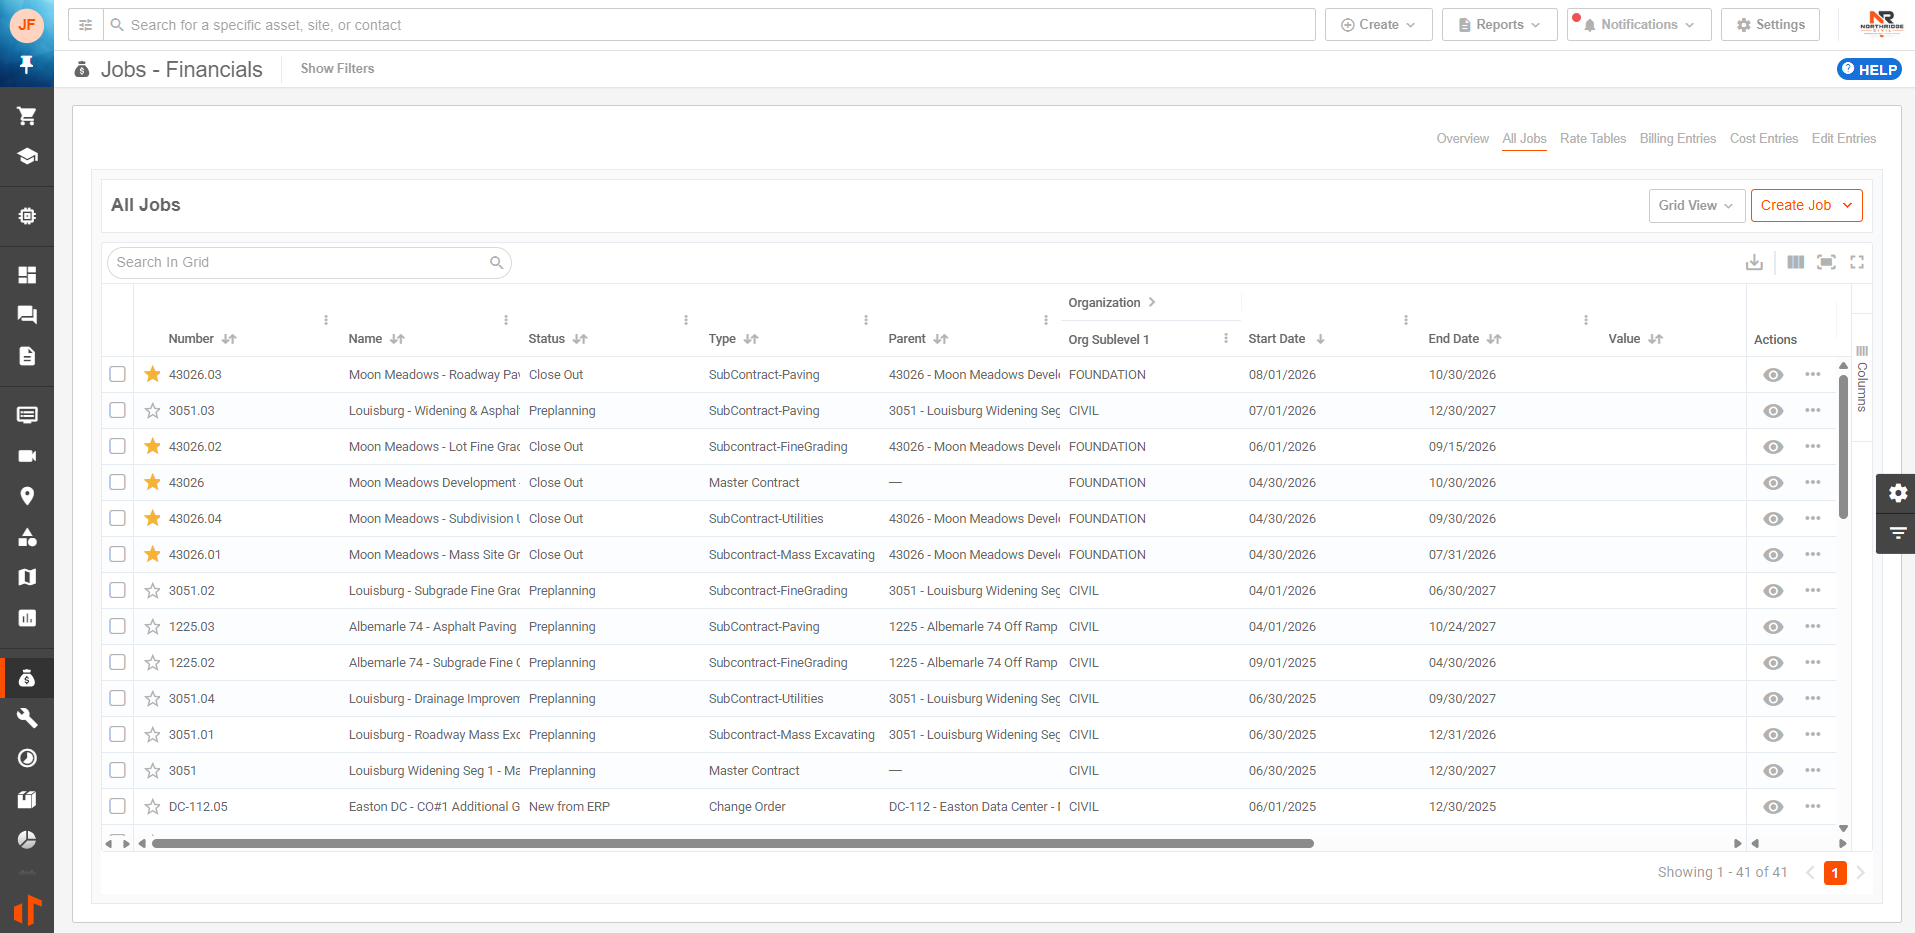Open the filter side tab below gear
The width and height of the screenshot is (1915, 933).
[x=1897, y=533]
